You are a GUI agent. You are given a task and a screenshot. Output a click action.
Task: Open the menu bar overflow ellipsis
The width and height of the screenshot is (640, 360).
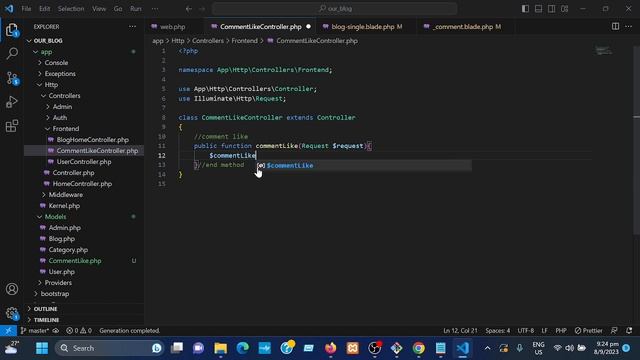155,9
